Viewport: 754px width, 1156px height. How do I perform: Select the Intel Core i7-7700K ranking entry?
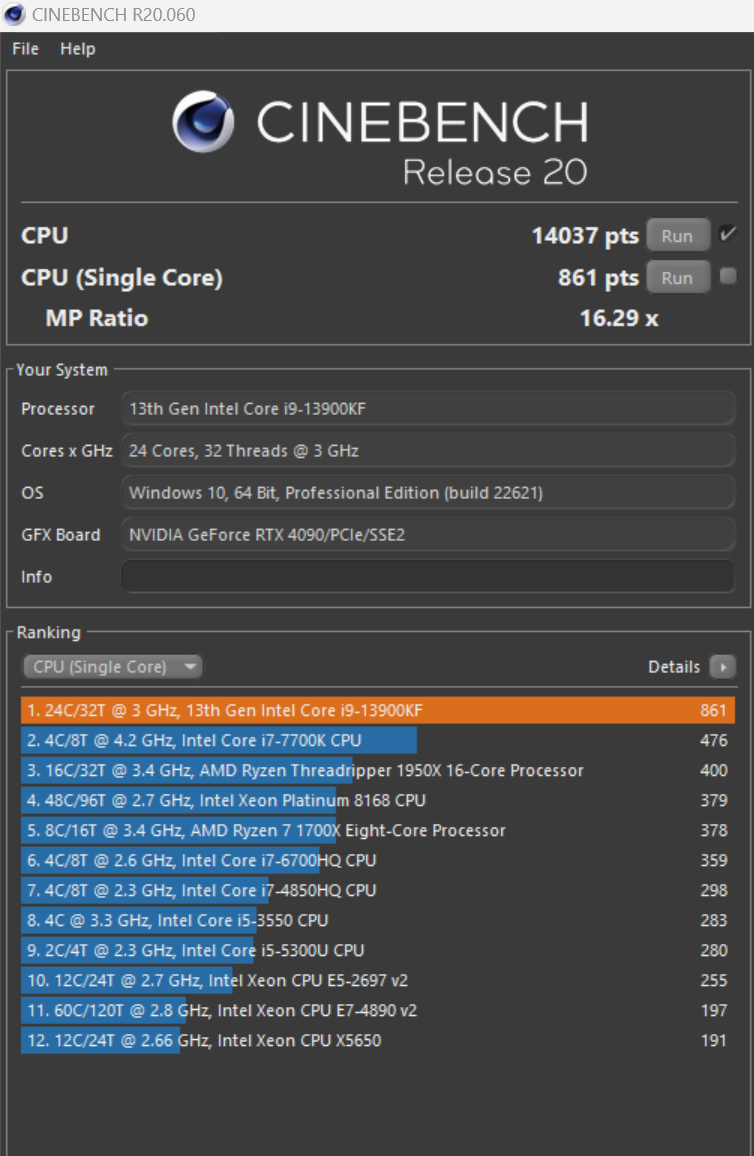[377, 740]
